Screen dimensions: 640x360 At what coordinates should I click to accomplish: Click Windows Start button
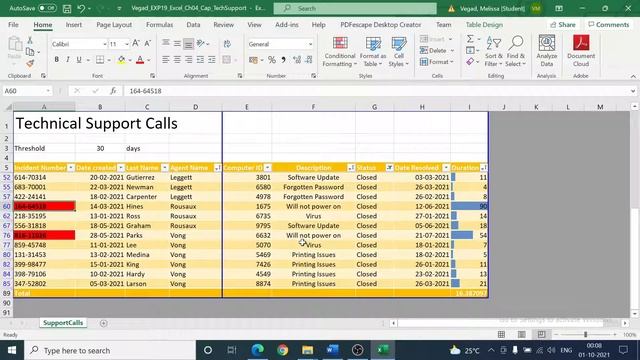12,350
